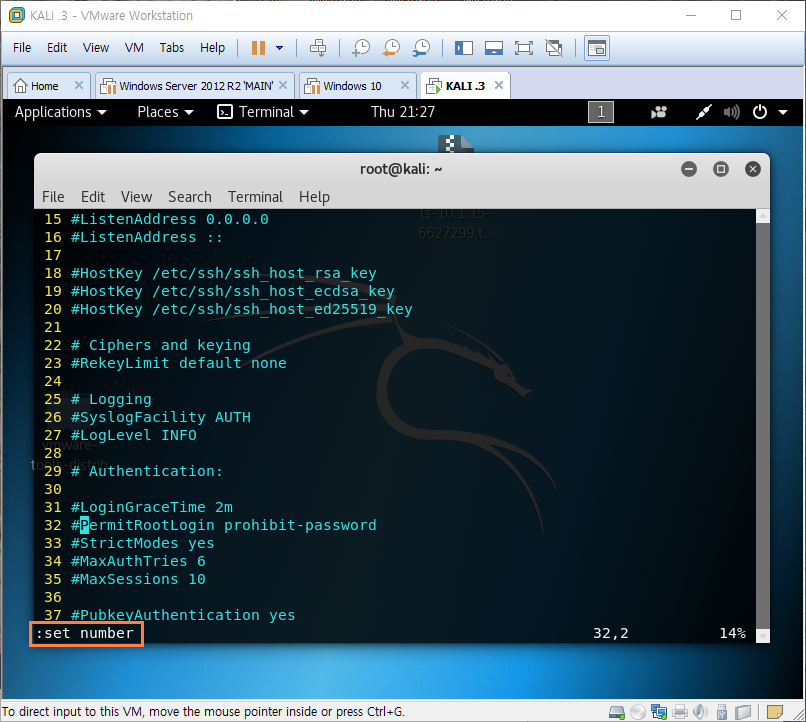The height and width of the screenshot is (722, 806).
Task: Click the CD/DVD drive status icon
Action: [637, 712]
